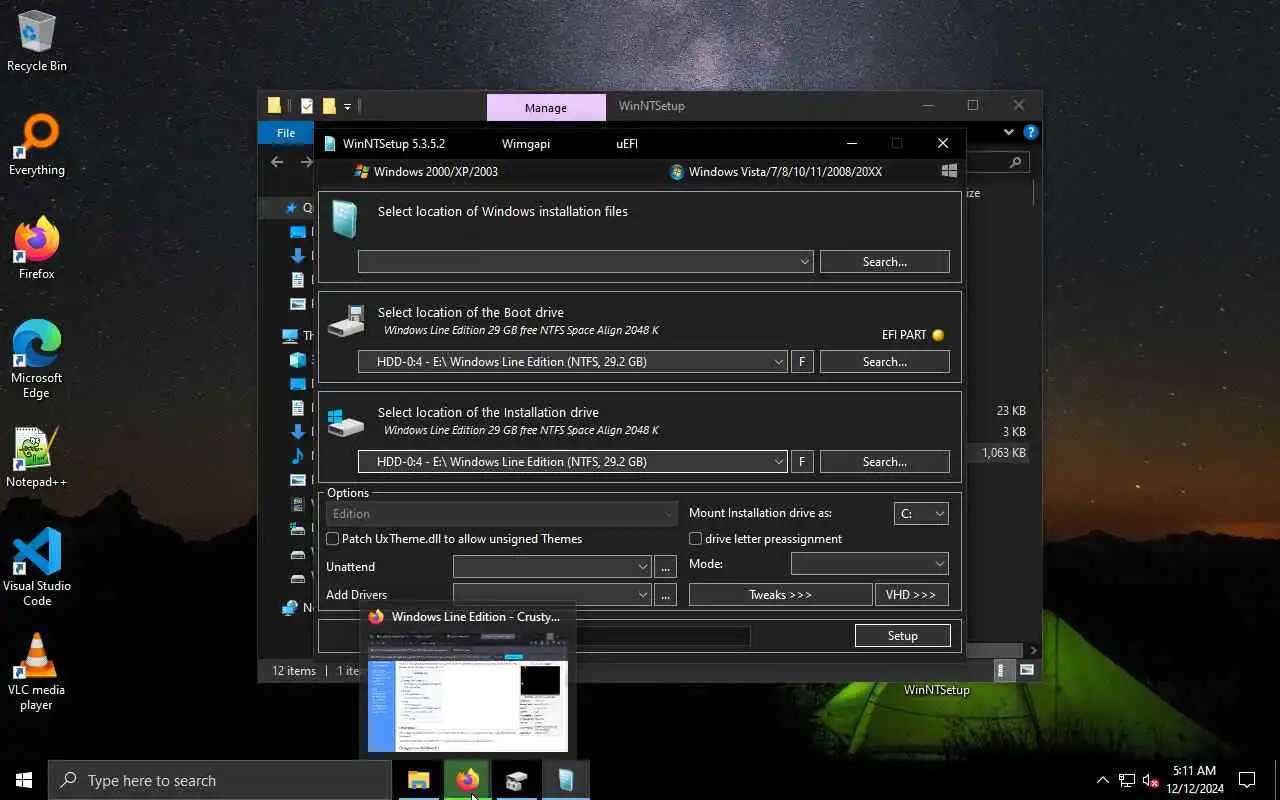Viewport: 1280px width, 800px height.
Task: Open installation files location dropdown
Action: pos(805,262)
